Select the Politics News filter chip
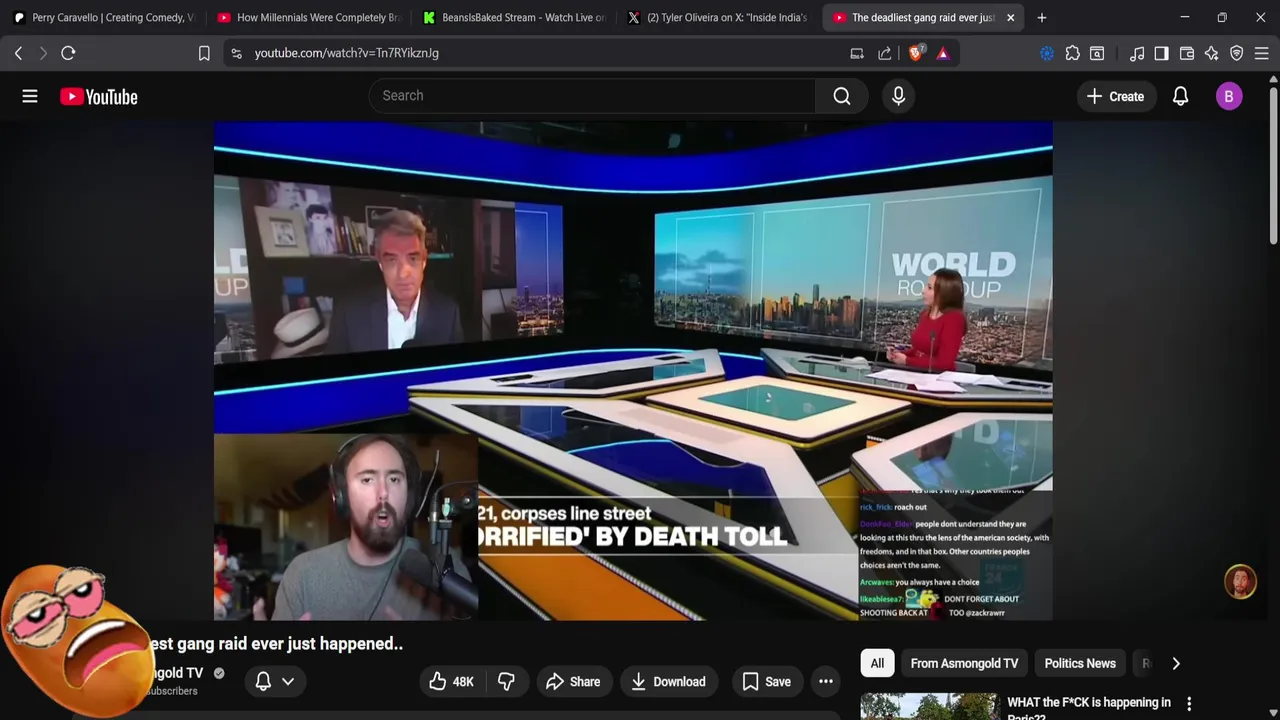Viewport: 1280px width, 720px height. coord(1080,663)
